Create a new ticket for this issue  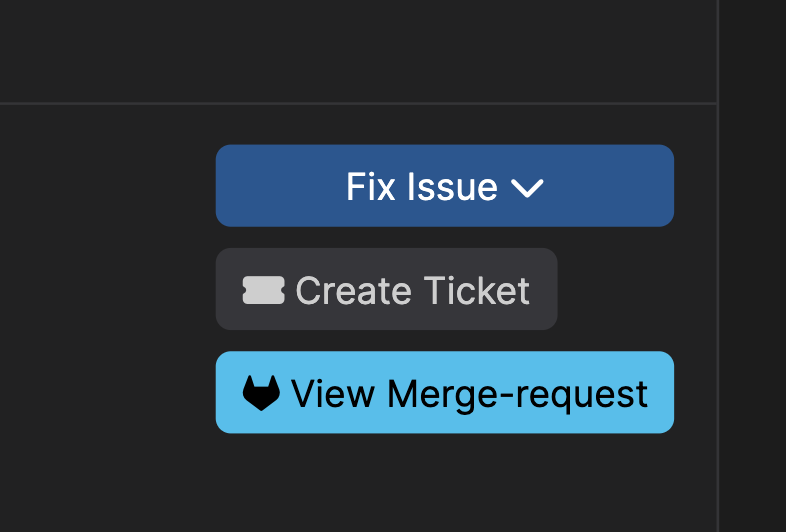[386, 289]
